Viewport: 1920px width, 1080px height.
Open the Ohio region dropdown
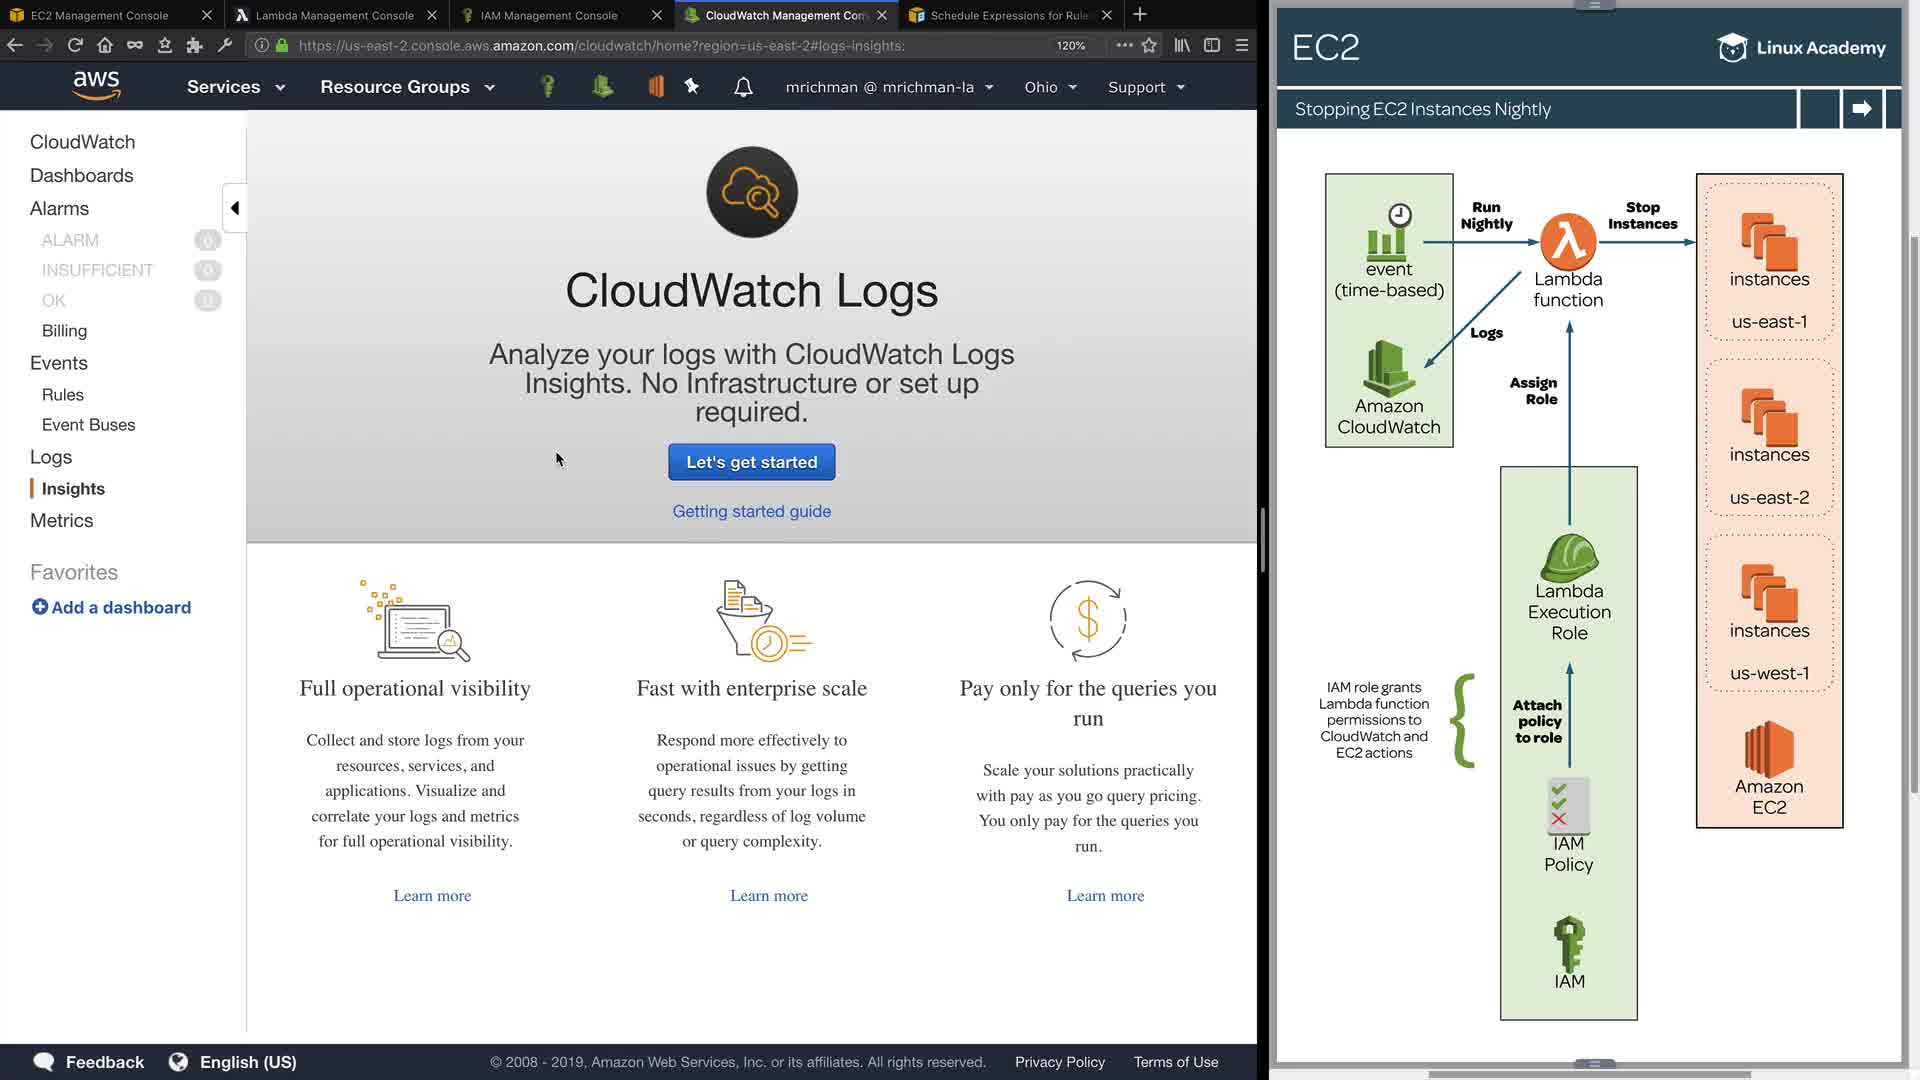tap(1050, 87)
